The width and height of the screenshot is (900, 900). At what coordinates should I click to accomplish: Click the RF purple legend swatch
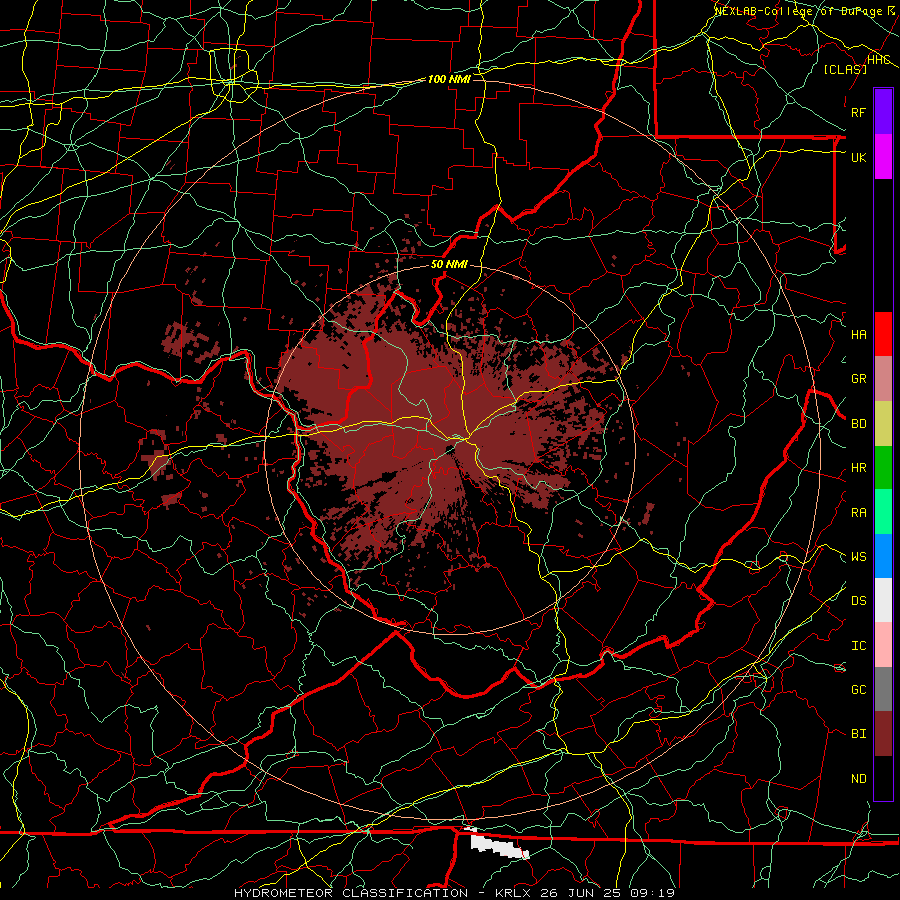(x=883, y=112)
